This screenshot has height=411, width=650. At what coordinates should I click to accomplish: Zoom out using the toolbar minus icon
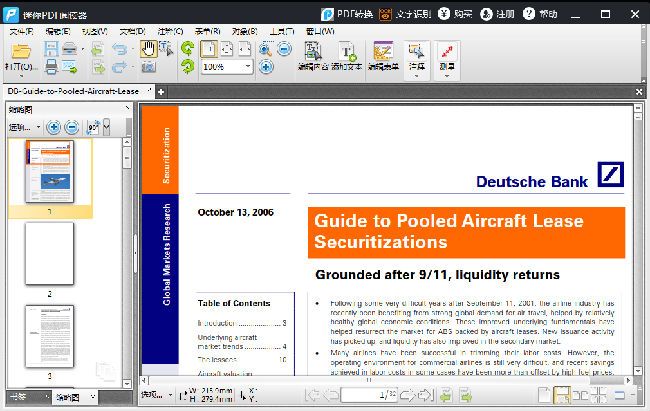point(284,49)
